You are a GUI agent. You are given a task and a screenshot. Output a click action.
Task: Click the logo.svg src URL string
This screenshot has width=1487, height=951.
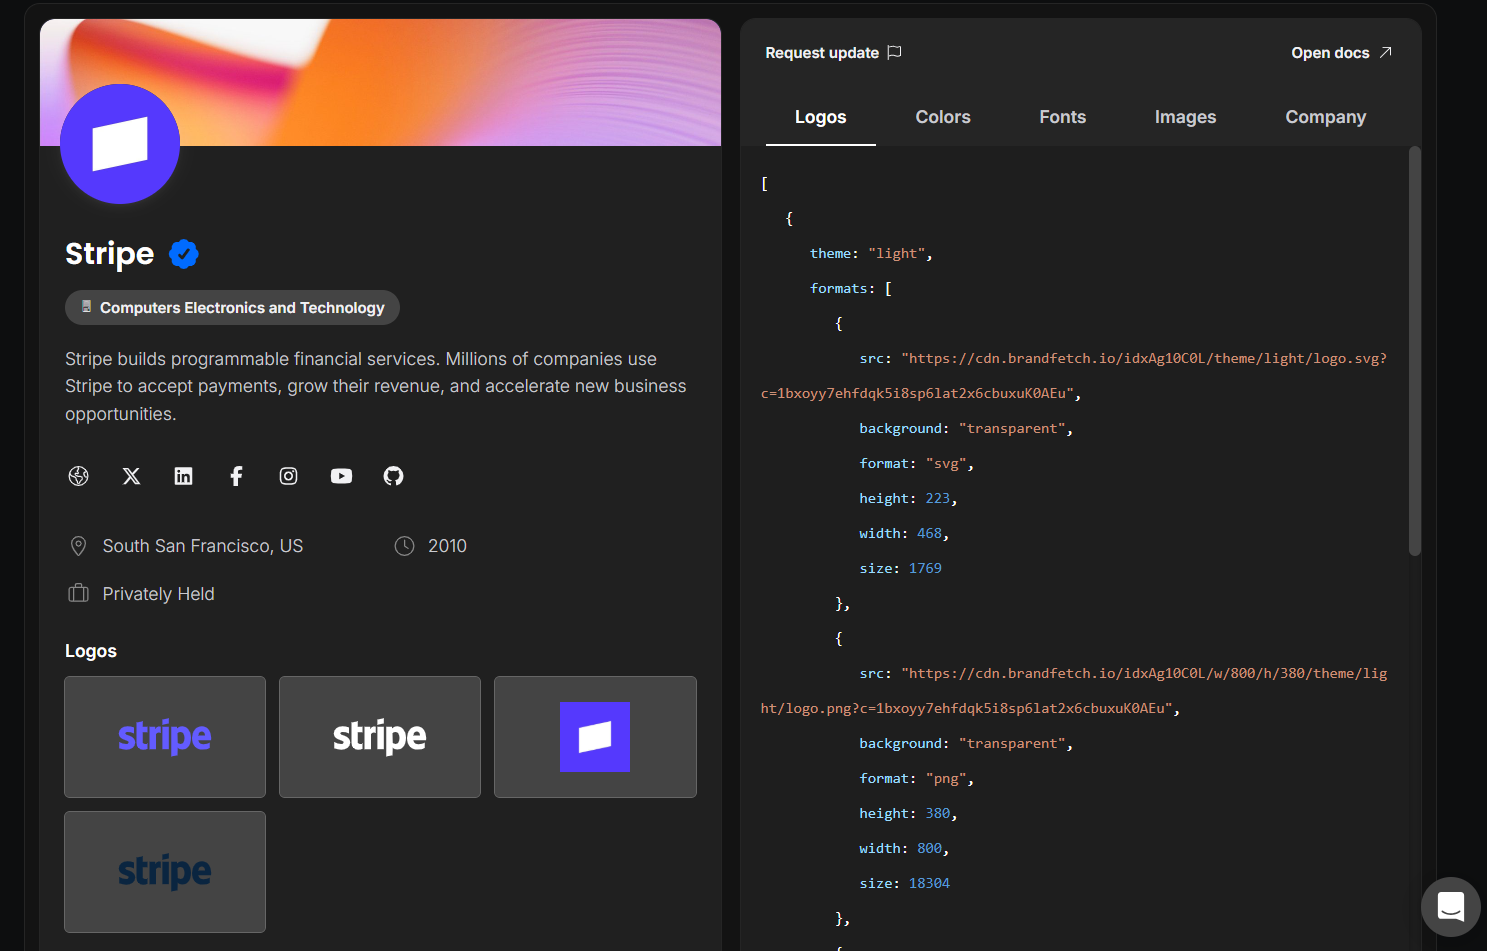coord(1074,376)
